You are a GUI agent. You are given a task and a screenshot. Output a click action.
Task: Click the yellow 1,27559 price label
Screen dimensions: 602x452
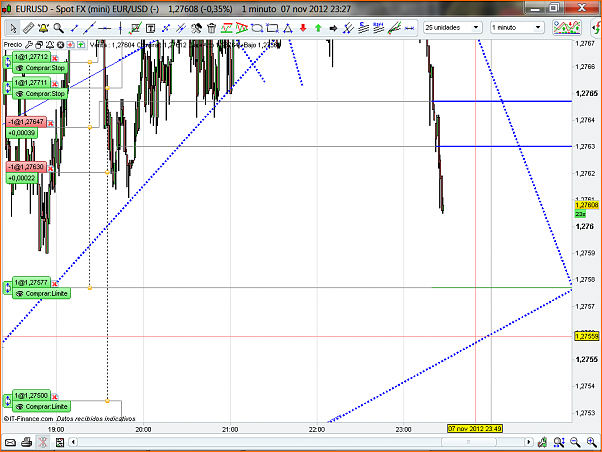[587, 336]
